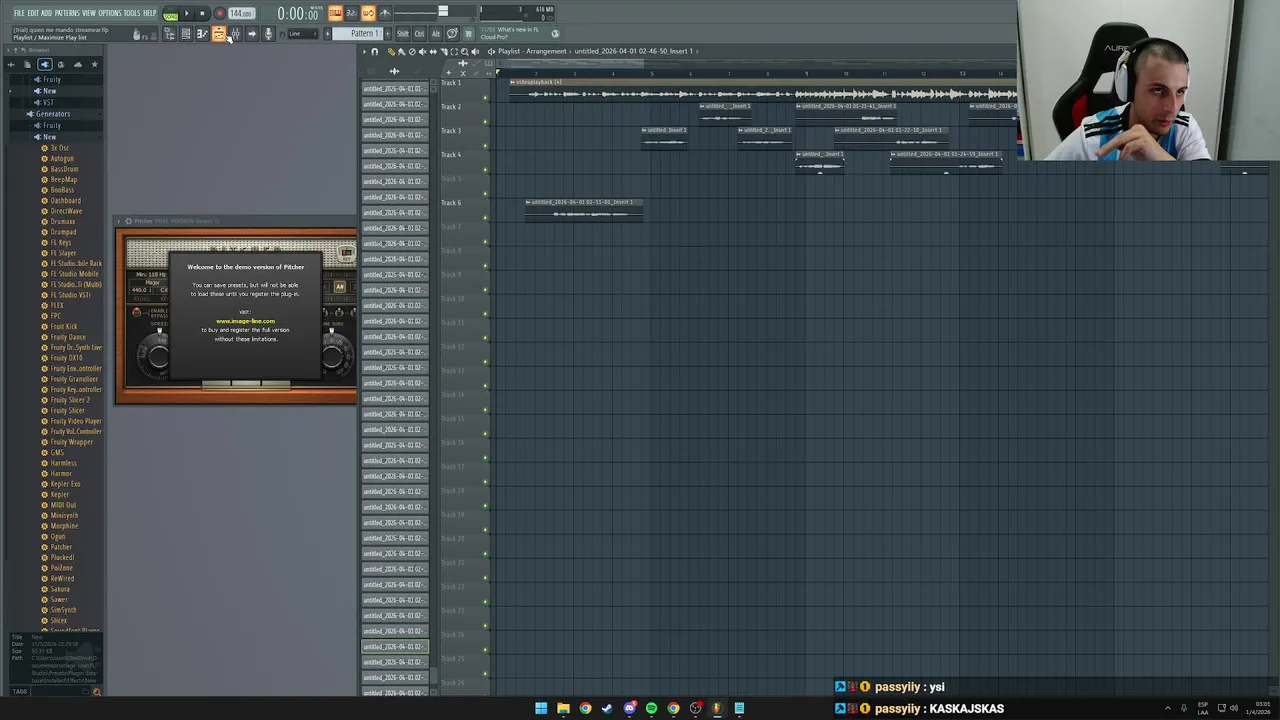1280x720 pixels.
Task: Select Sytrus-area Sakura generator in Browser
Action: pos(60,589)
